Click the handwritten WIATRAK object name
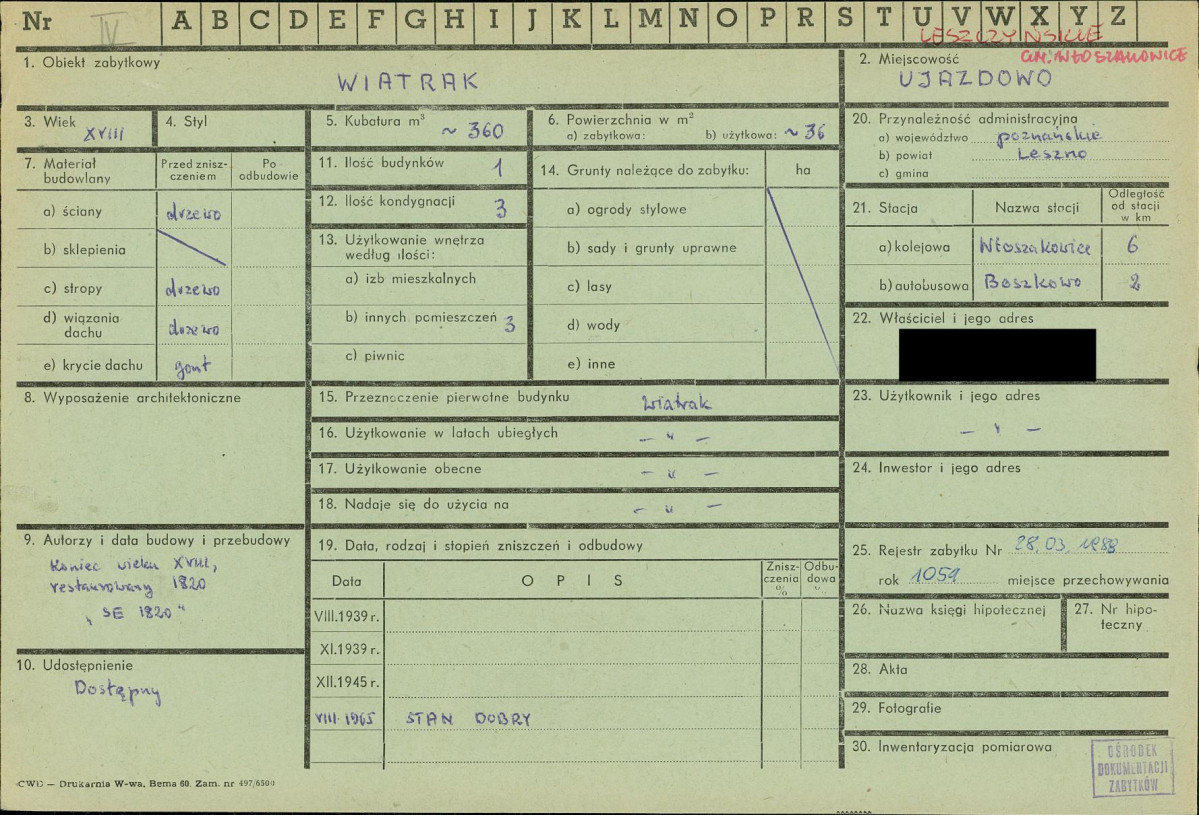The height and width of the screenshot is (815, 1199). [408, 82]
